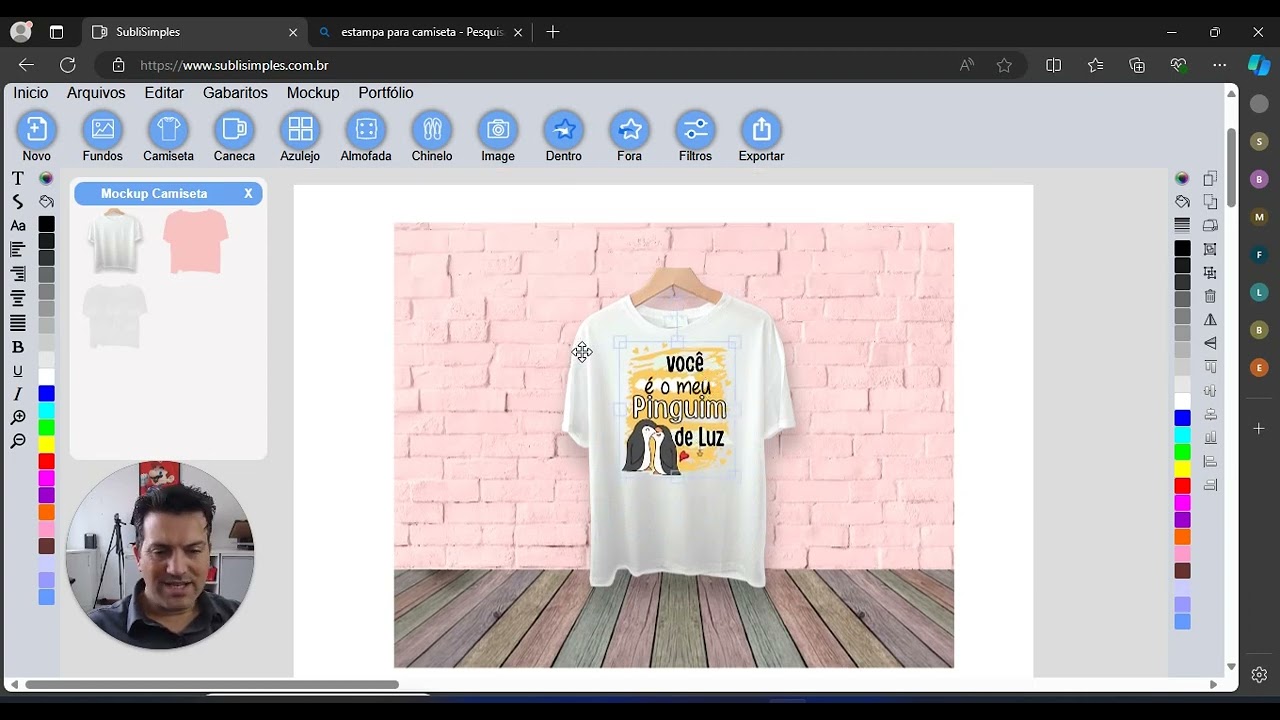Select the Text tool (T)
1280x720 pixels.
point(17,178)
